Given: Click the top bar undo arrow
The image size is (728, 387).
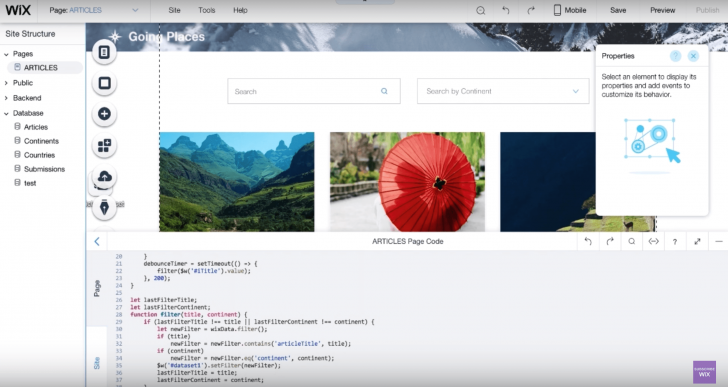Looking at the screenshot, I should click(x=506, y=10).
